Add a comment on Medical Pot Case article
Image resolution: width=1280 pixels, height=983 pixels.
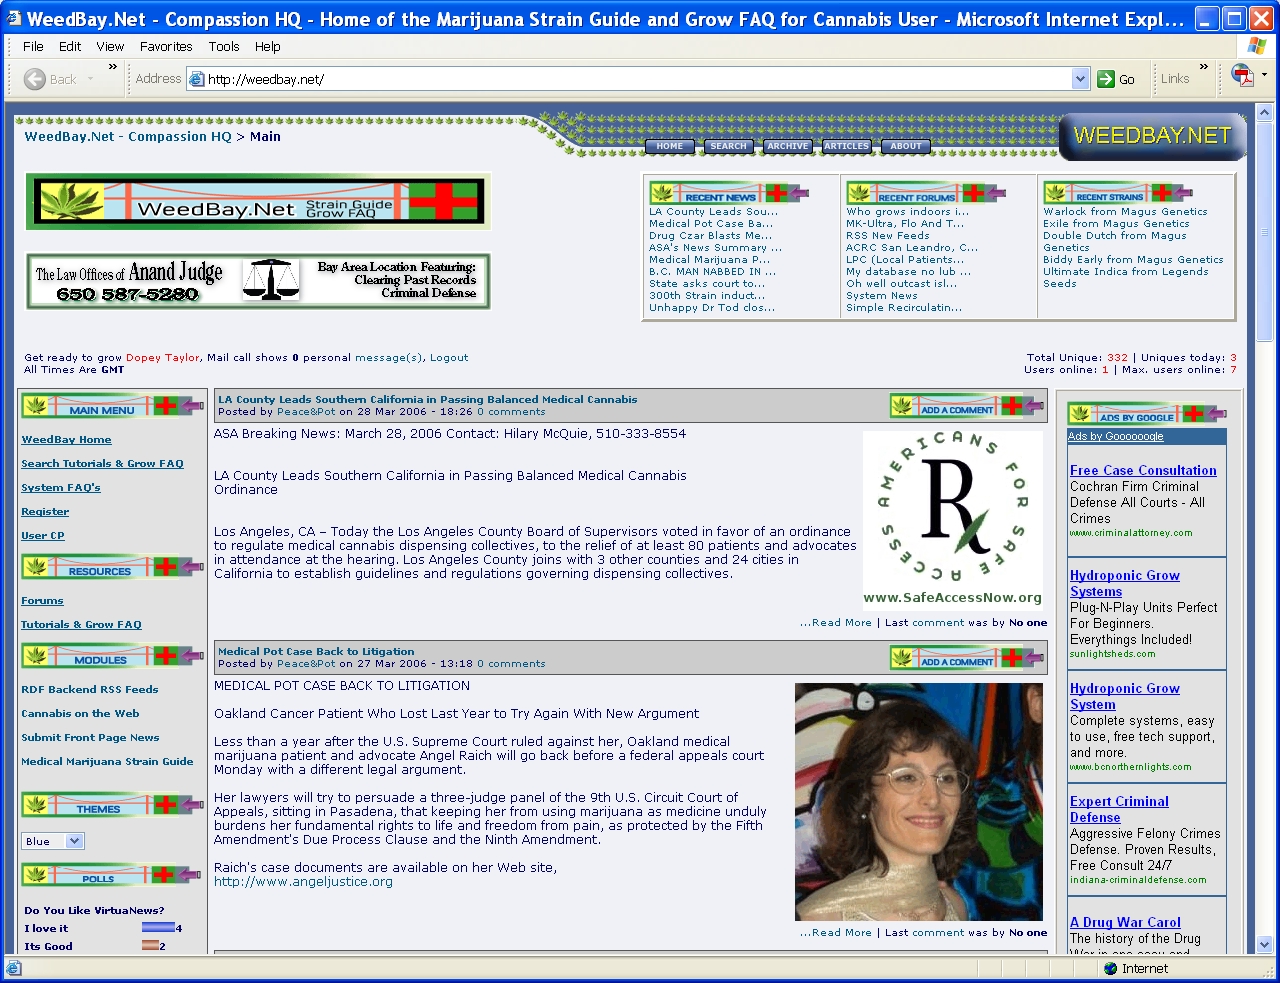coord(968,658)
